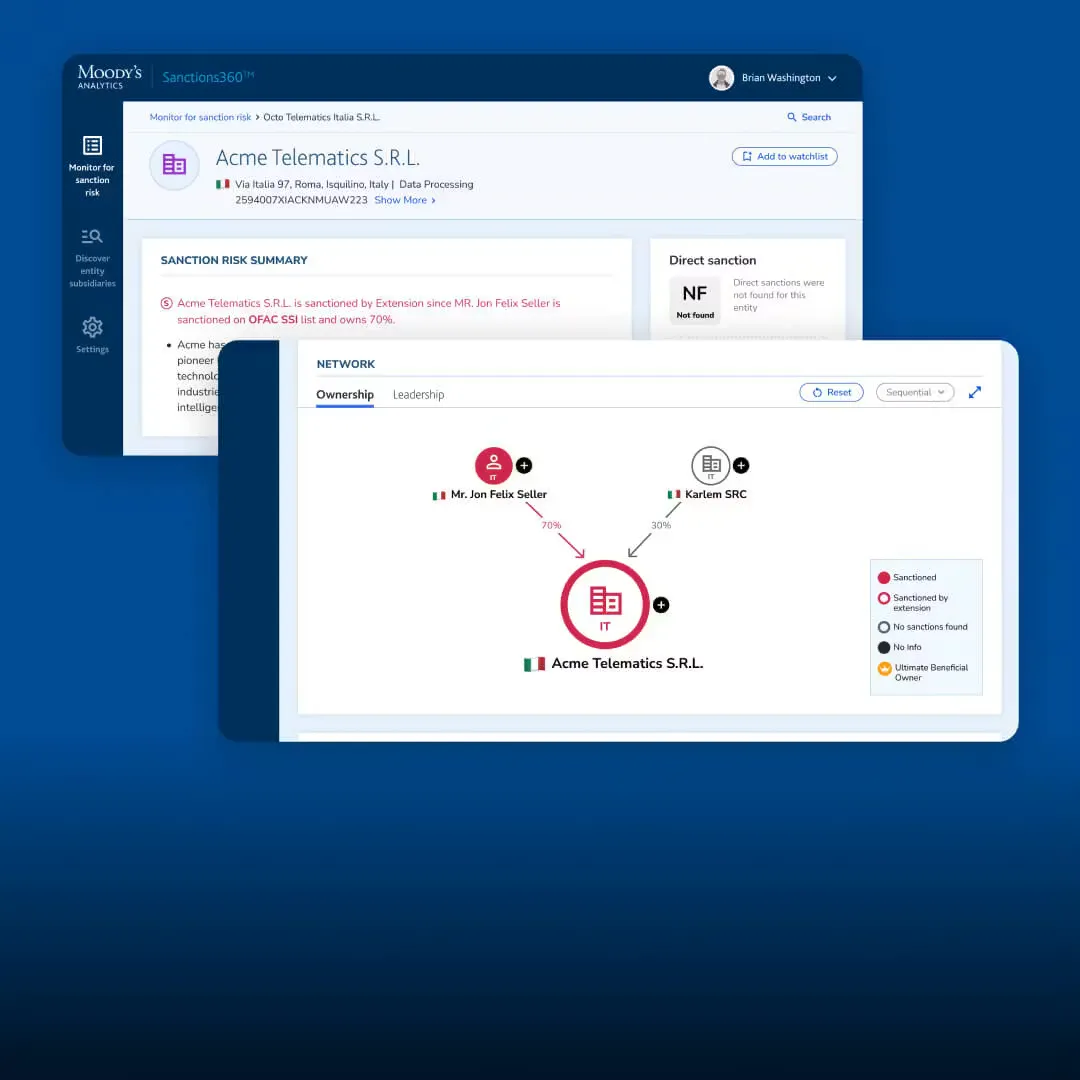Viewport: 1080px width, 1080px height.
Task: Open Discover entity subsidiaries sidebar icon
Action: coord(92,236)
